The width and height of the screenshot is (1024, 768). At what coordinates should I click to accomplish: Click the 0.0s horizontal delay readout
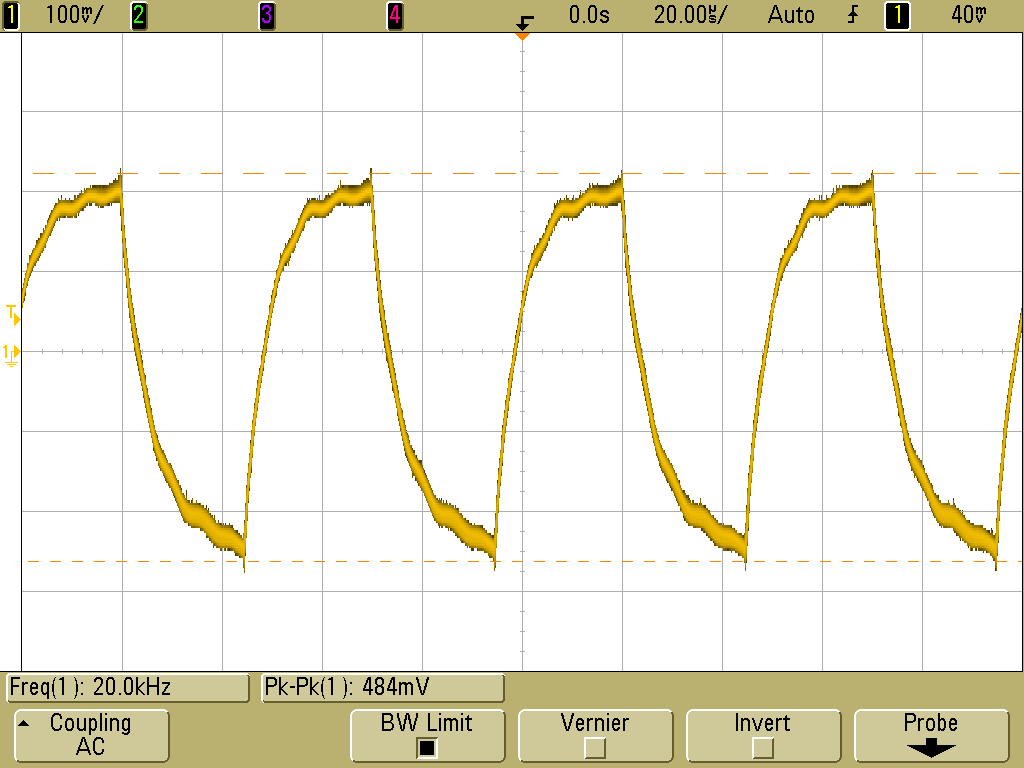click(x=589, y=15)
